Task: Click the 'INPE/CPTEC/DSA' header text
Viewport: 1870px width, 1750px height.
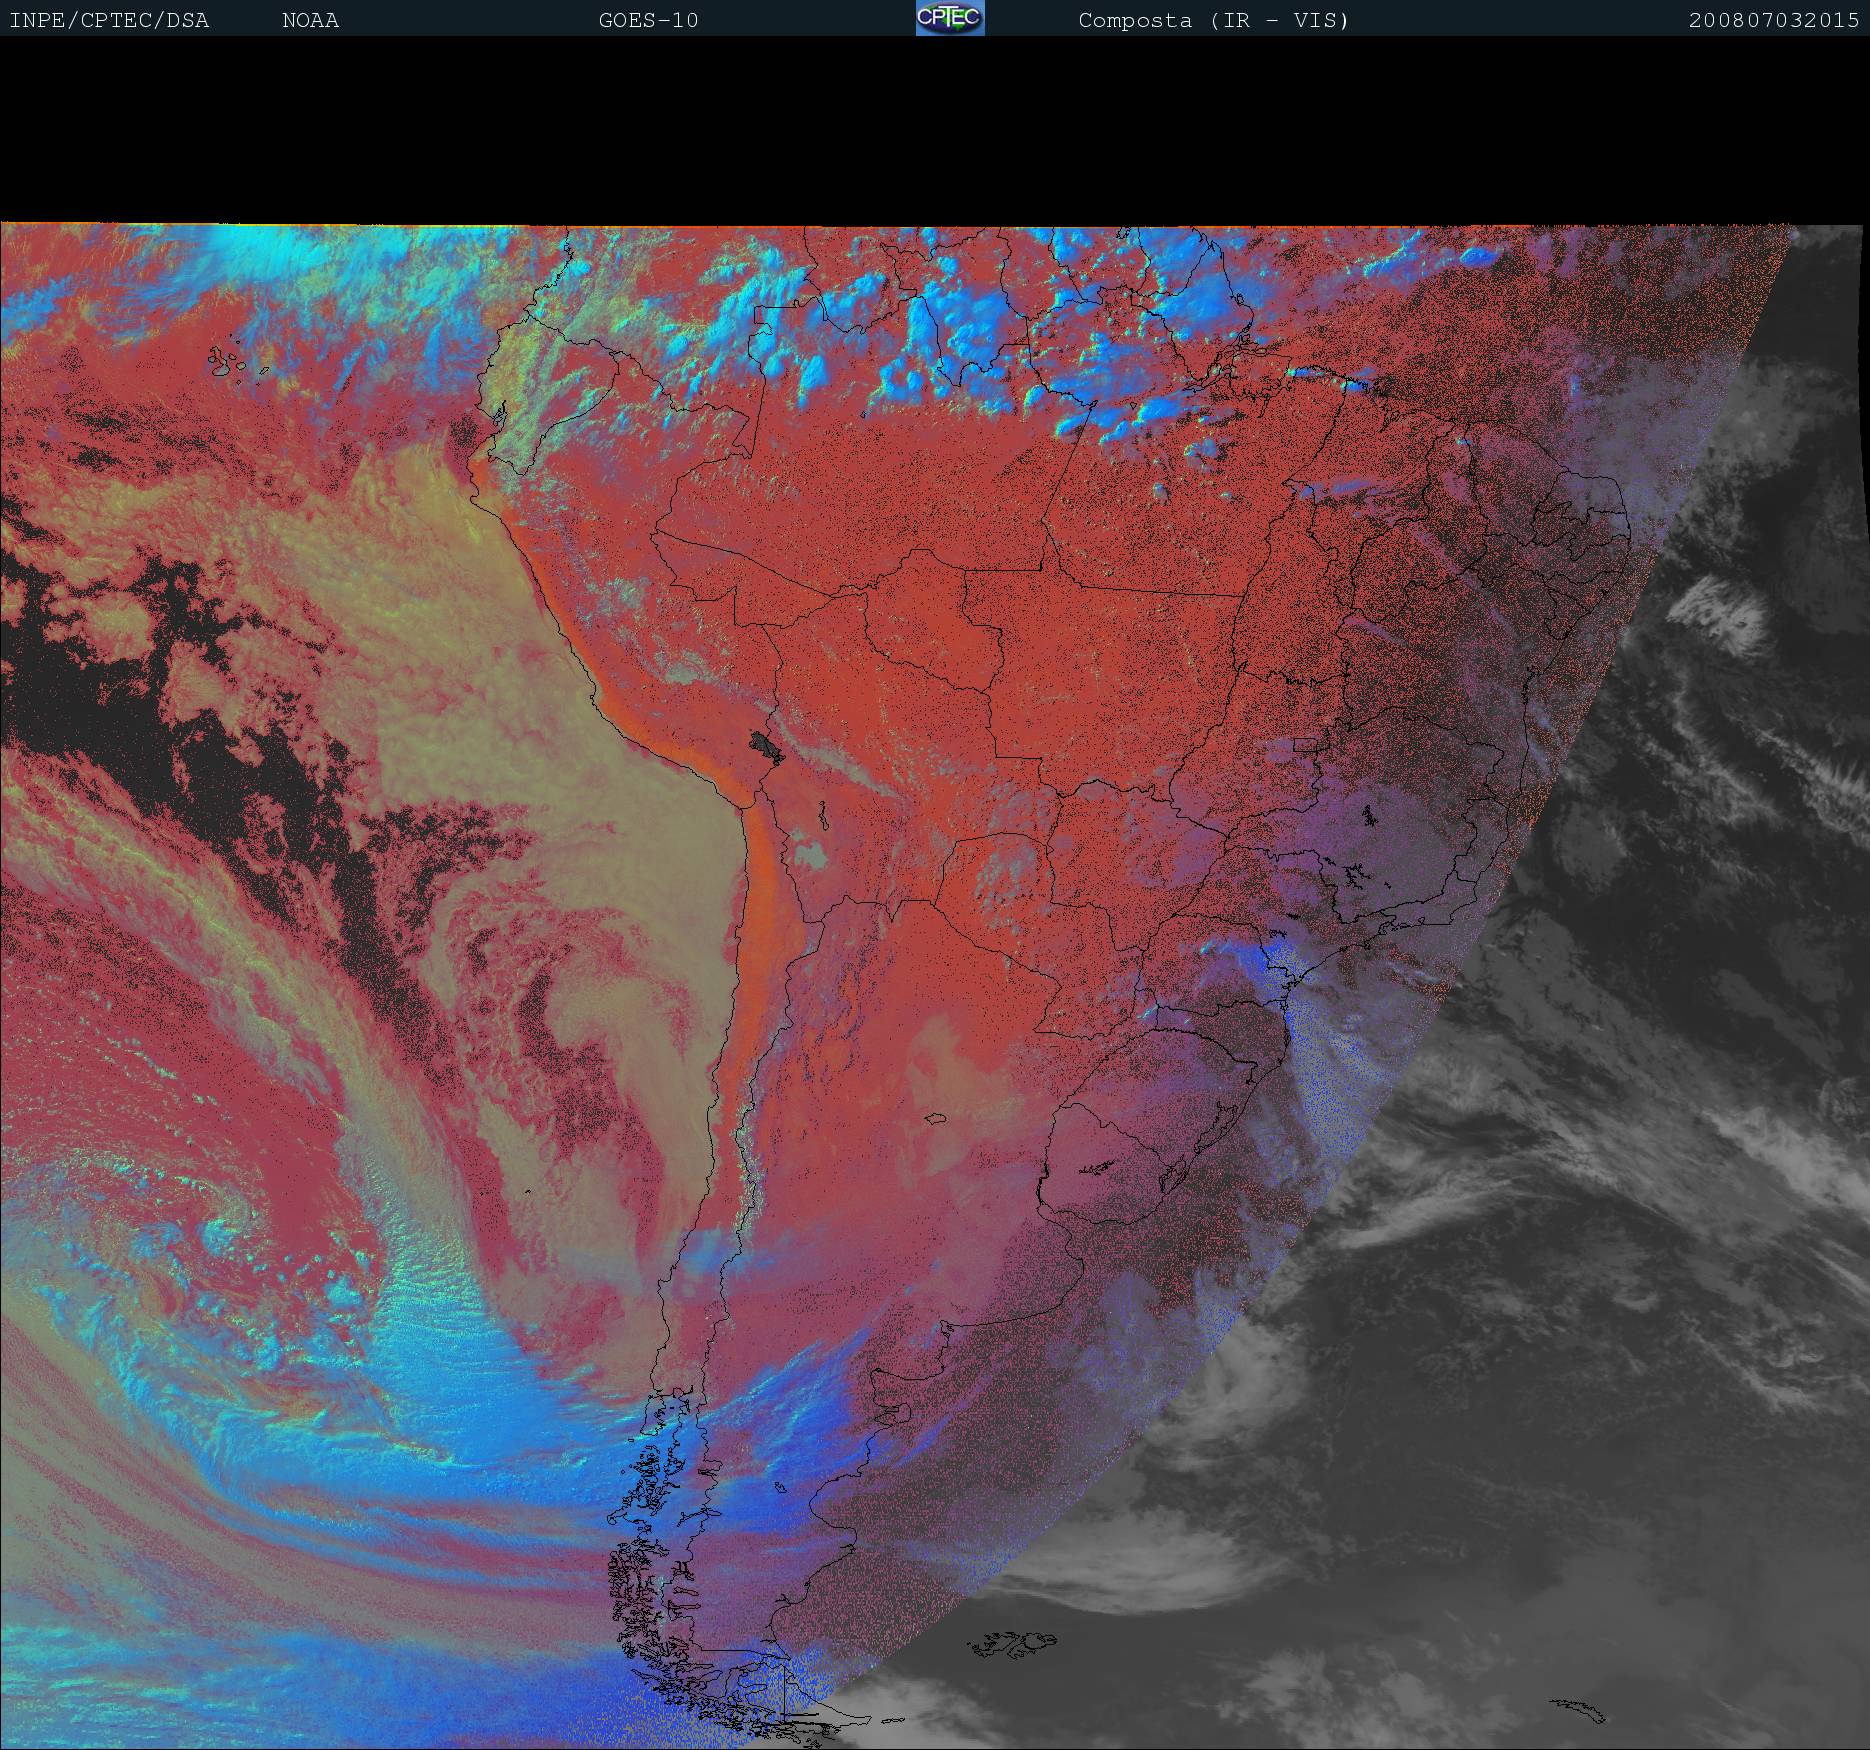Action: click(x=109, y=21)
